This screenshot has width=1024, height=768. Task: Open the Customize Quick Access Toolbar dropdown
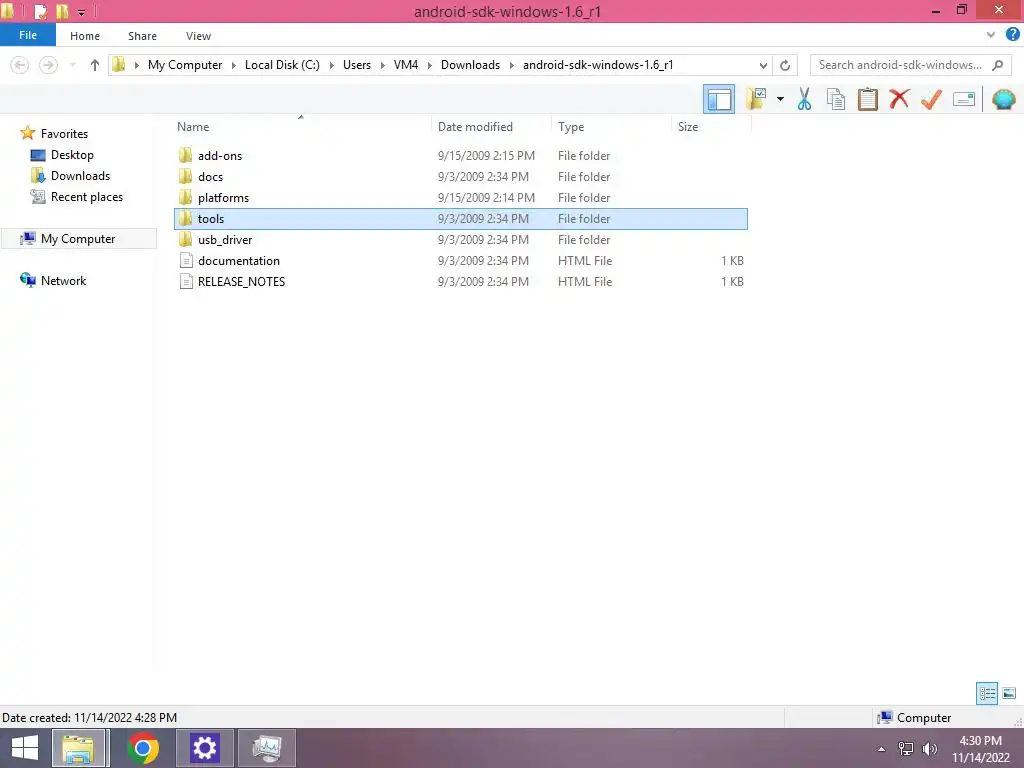(81, 12)
